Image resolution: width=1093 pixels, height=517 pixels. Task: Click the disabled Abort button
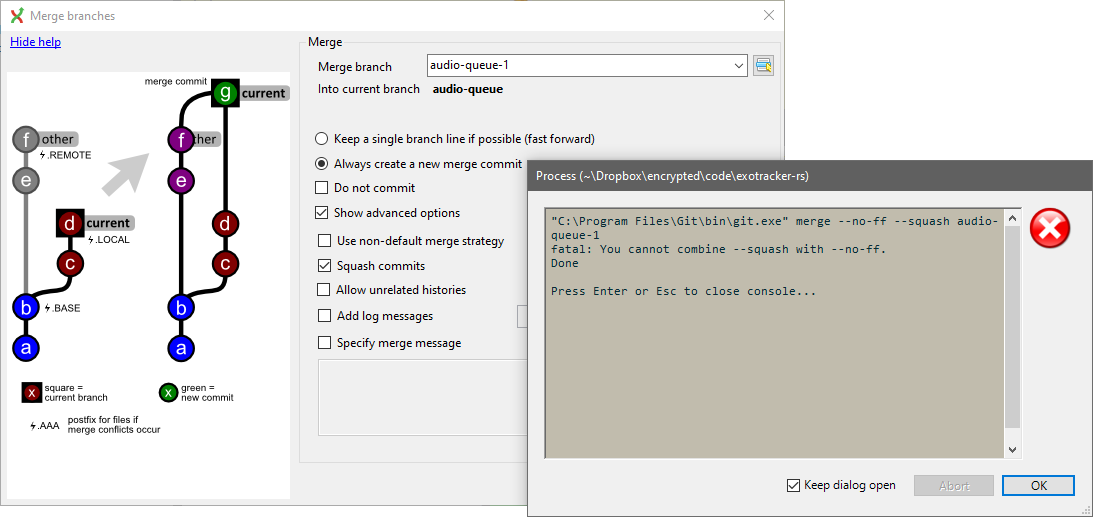click(954, 486)
